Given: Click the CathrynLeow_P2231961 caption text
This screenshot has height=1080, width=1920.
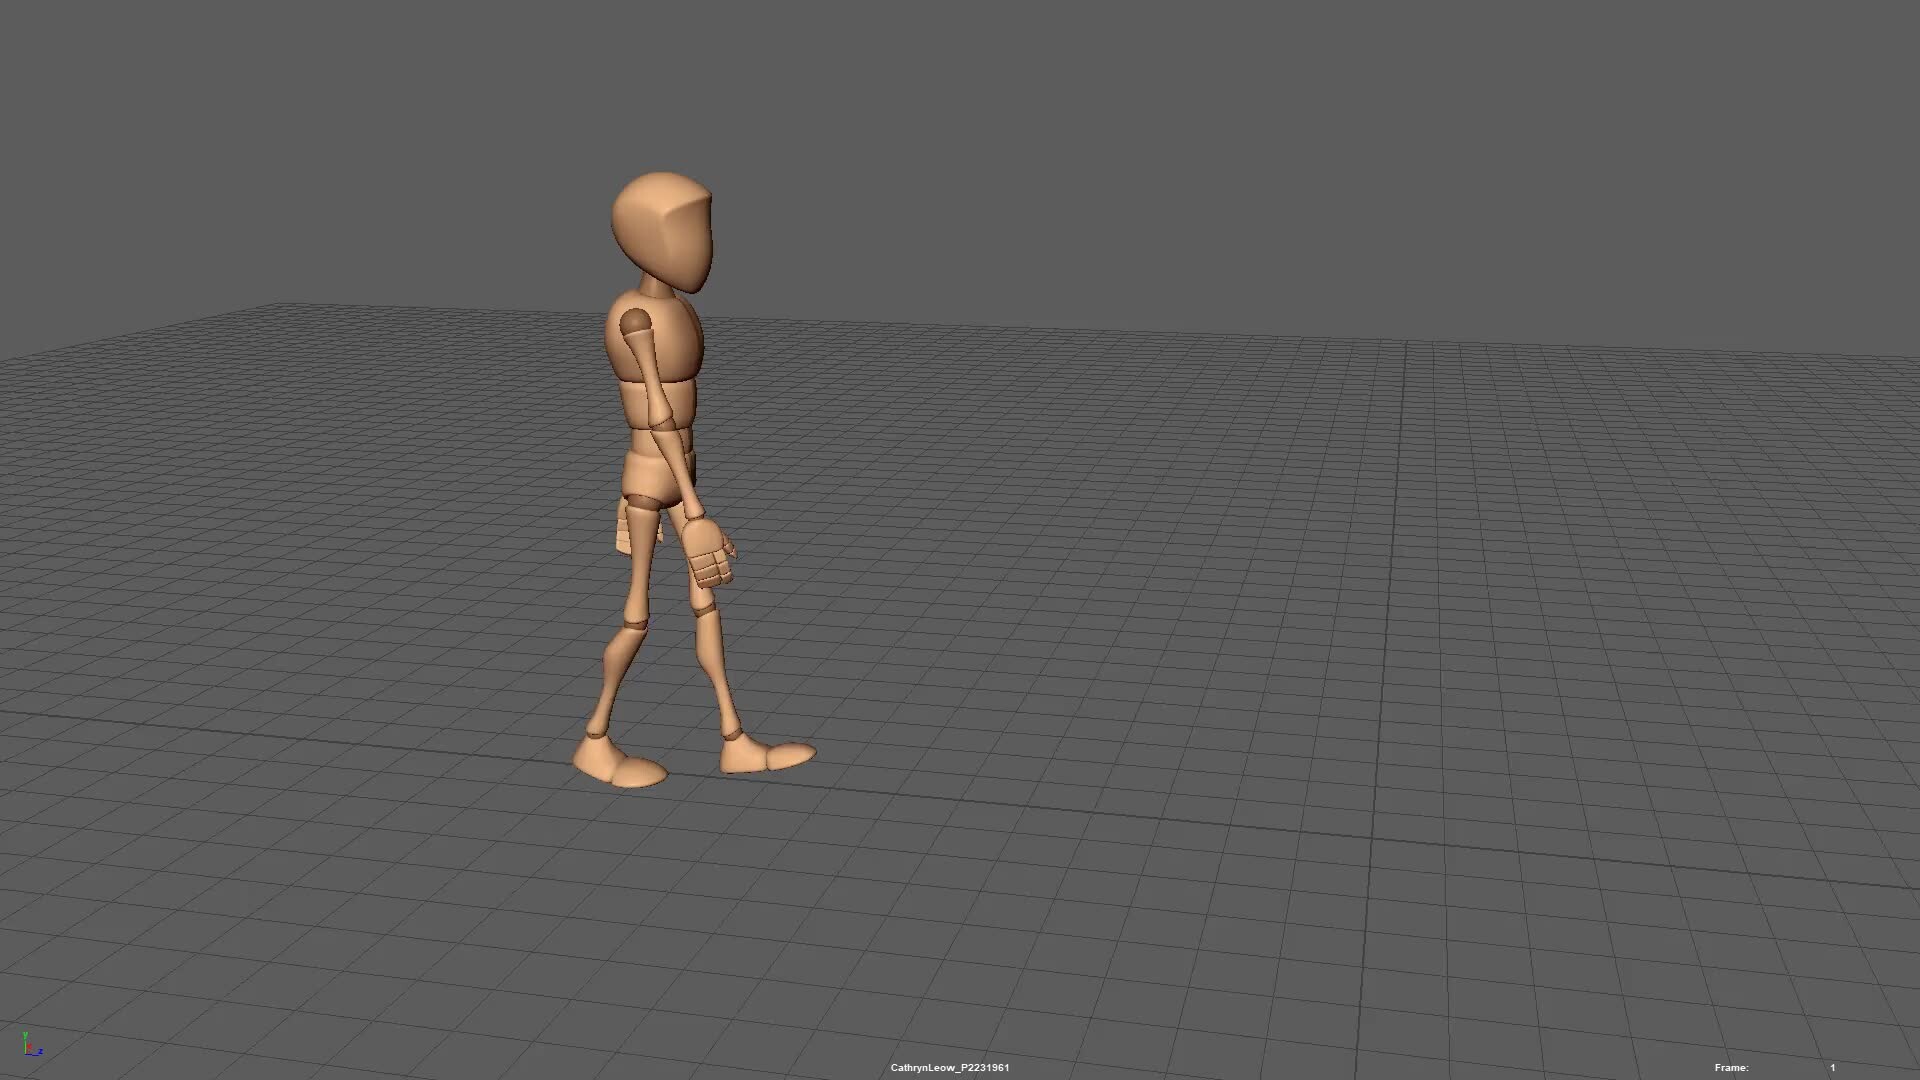Looking at the screenshot, I should [949, 1068].
